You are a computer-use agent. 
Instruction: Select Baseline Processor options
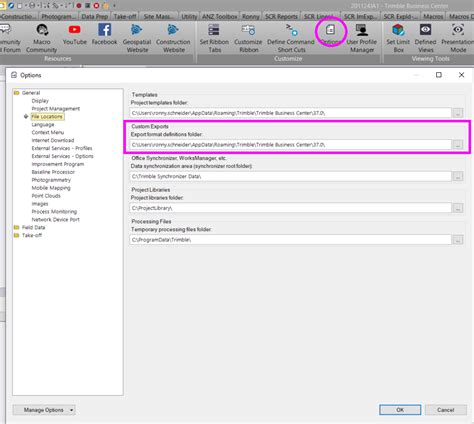53,172
